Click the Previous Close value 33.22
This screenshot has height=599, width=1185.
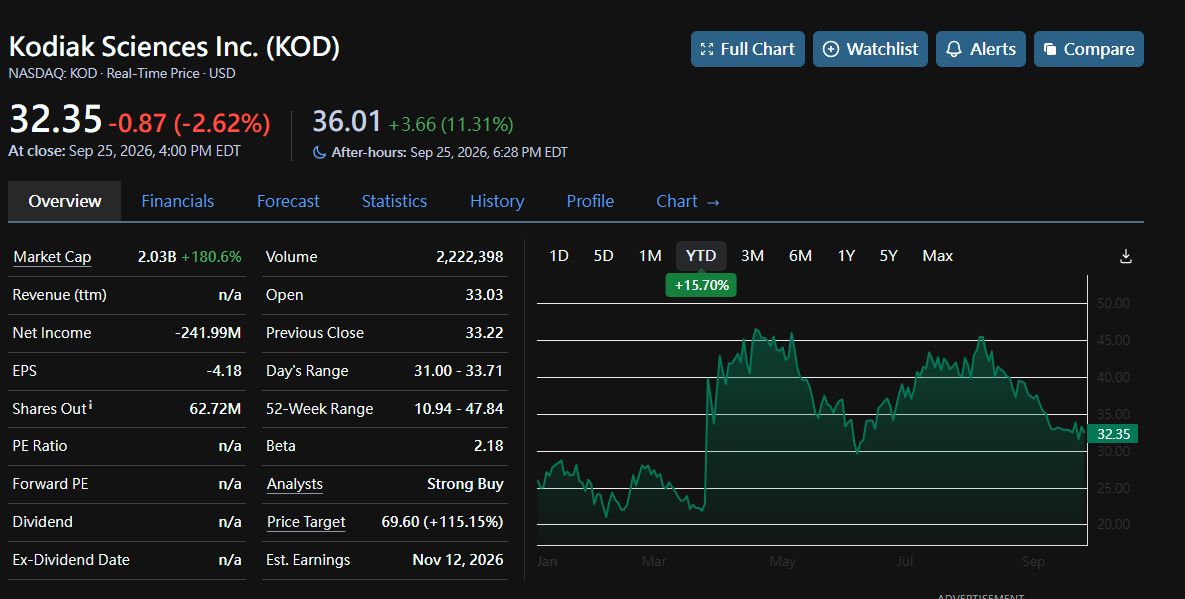point(484,332)
